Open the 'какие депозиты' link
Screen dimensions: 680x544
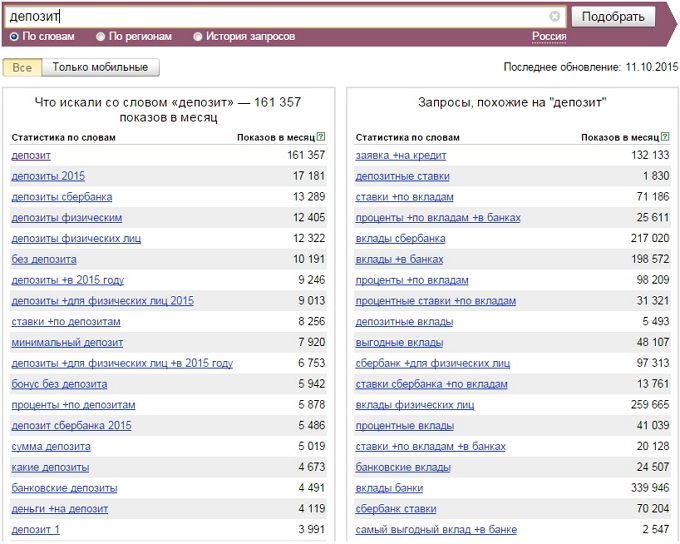coord(50,467)
